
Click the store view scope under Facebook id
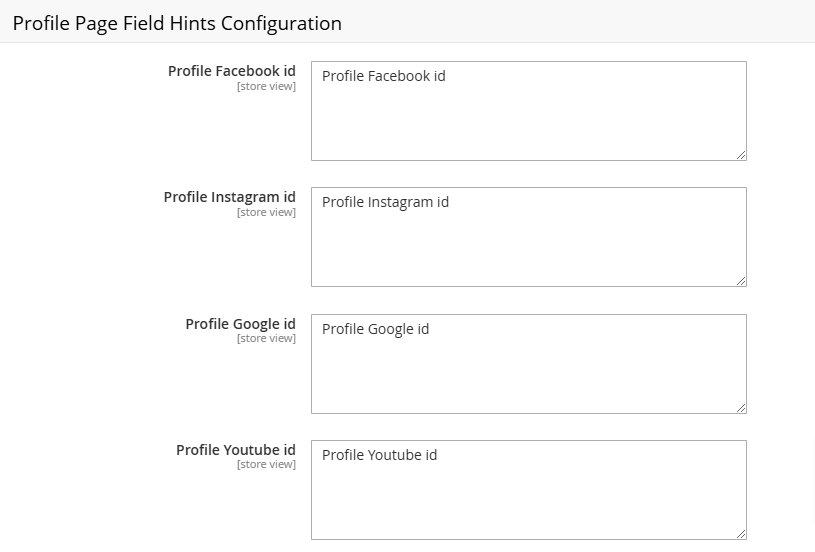(266, 86)
